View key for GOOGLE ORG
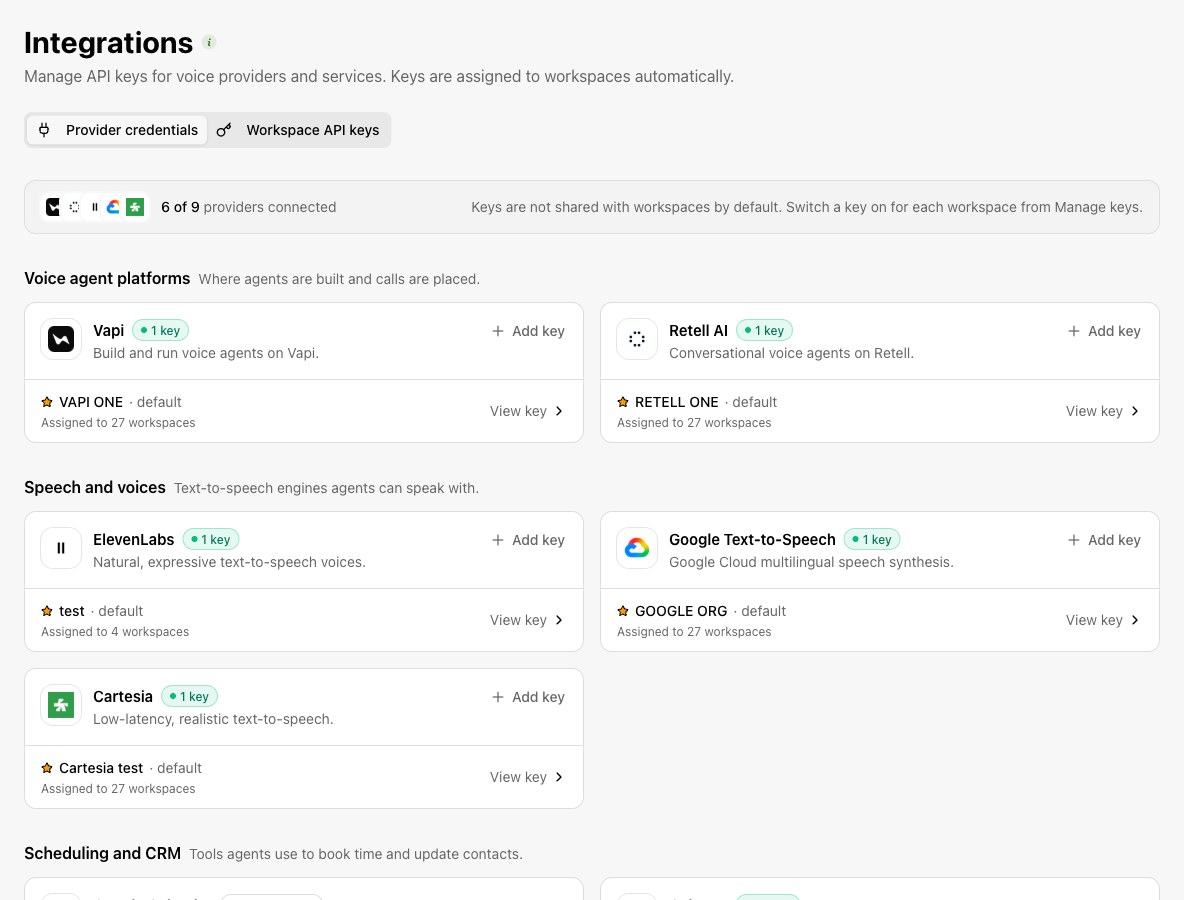The image size is (1184, 900). pyautogui.click(x=1102, y=620)
